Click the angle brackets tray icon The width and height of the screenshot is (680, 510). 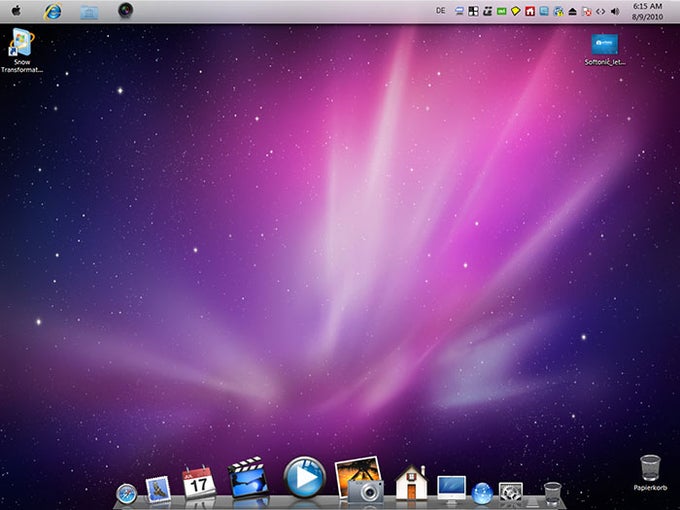tap(601, 12)
